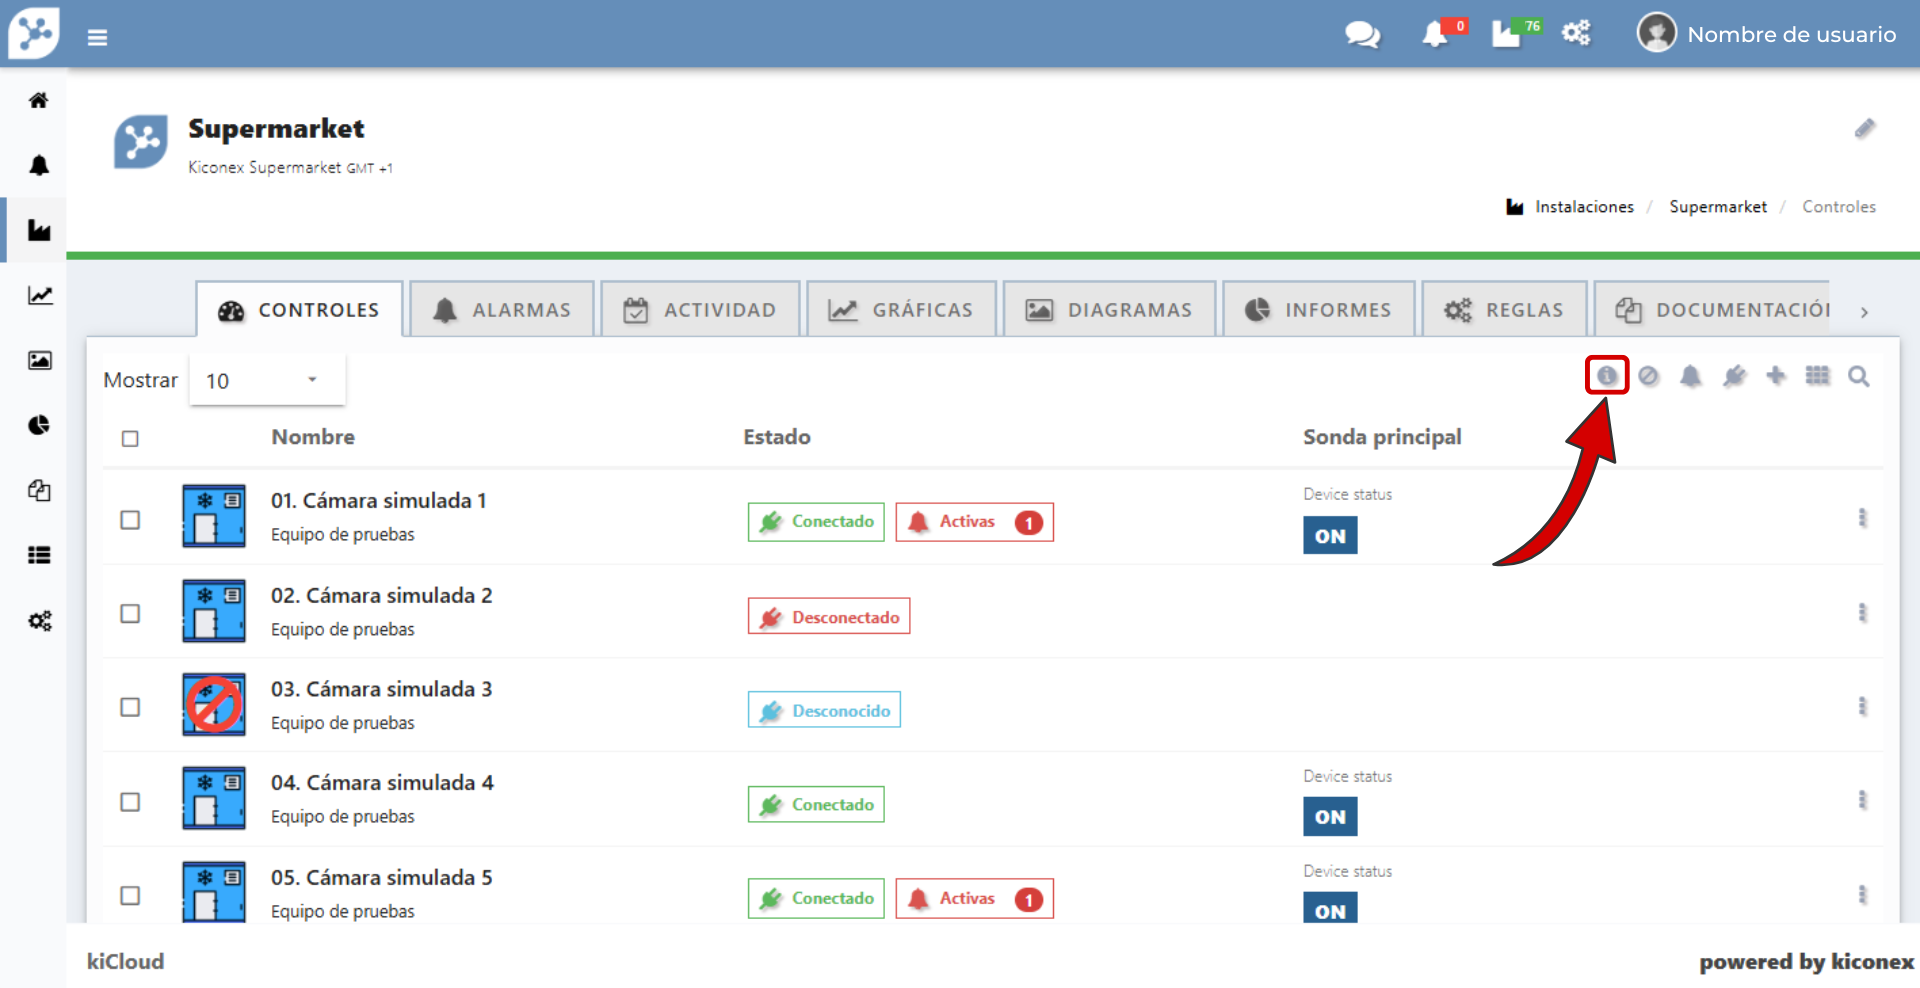The height and width of the screenshot is (988, 1920).
Task: Click the plus icon to add a control
Action: click(1776, 376)
